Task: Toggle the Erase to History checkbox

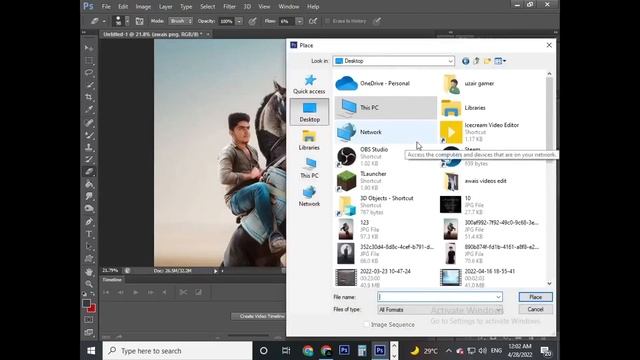Action: tap(327, 21)
